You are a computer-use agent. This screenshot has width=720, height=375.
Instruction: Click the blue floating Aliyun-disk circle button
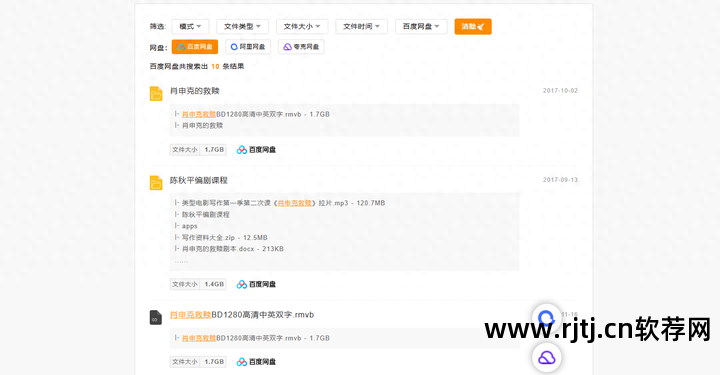[546, 318]
